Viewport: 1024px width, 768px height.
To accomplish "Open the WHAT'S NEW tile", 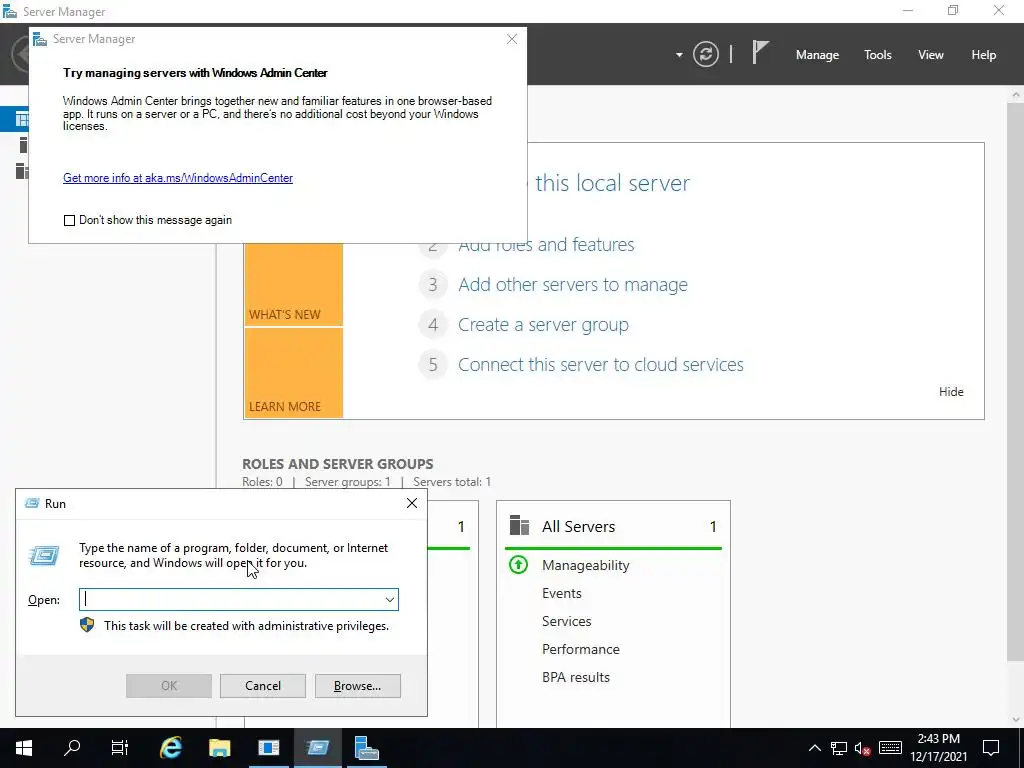I will (x=293, y=284).
